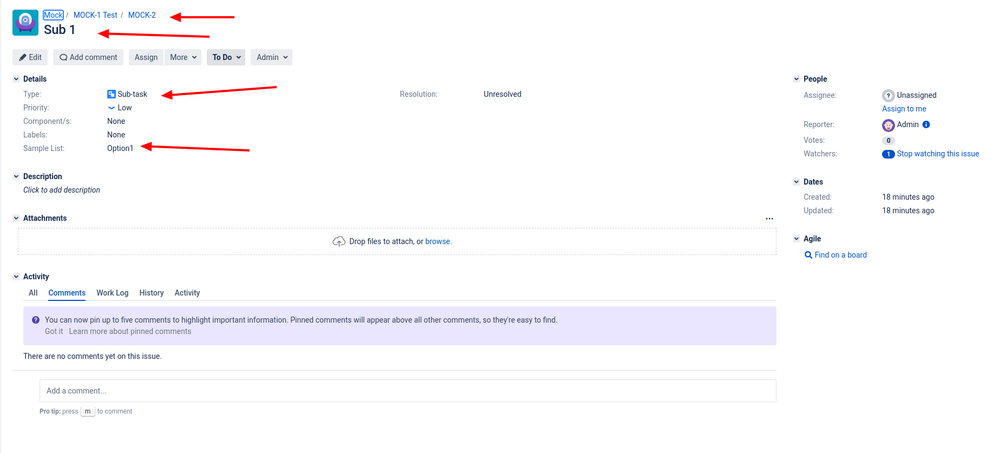The height and width of the screenshot is (453, 999).
Task: Click to add description placeholder
Action: pyautogui.click(x=62, y=190)
